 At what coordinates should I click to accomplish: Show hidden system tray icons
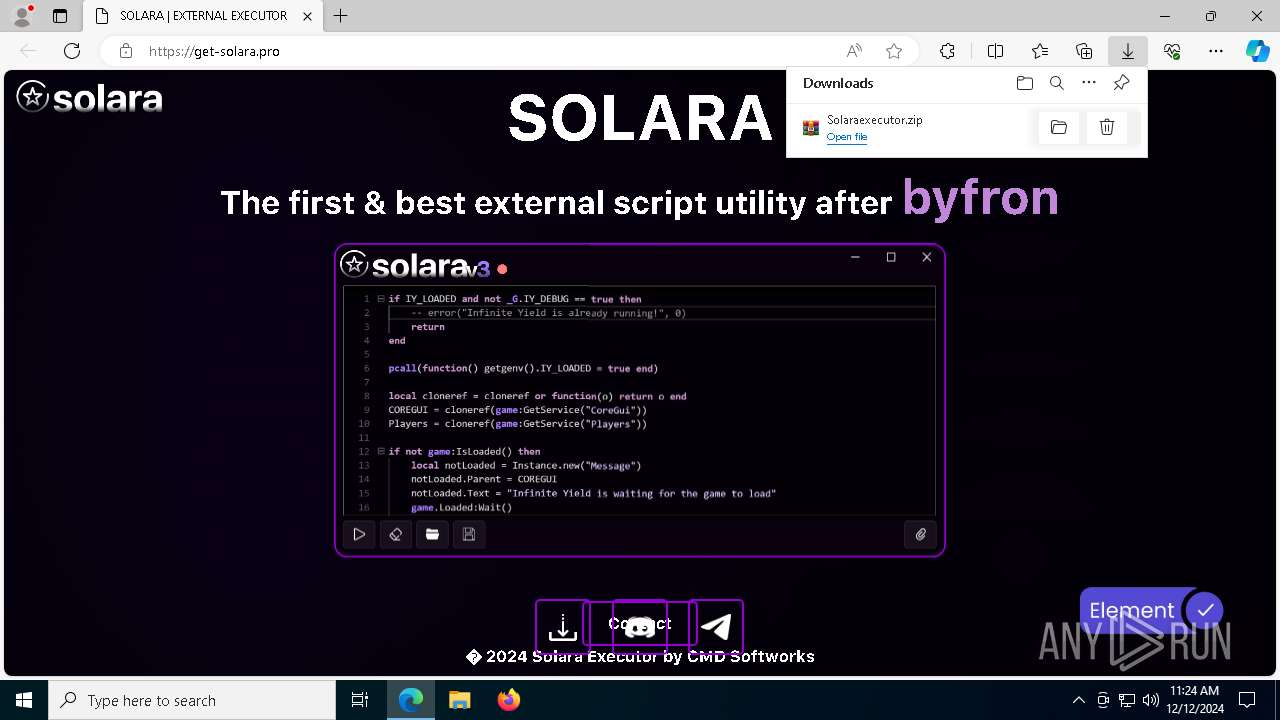(1078, 700)
